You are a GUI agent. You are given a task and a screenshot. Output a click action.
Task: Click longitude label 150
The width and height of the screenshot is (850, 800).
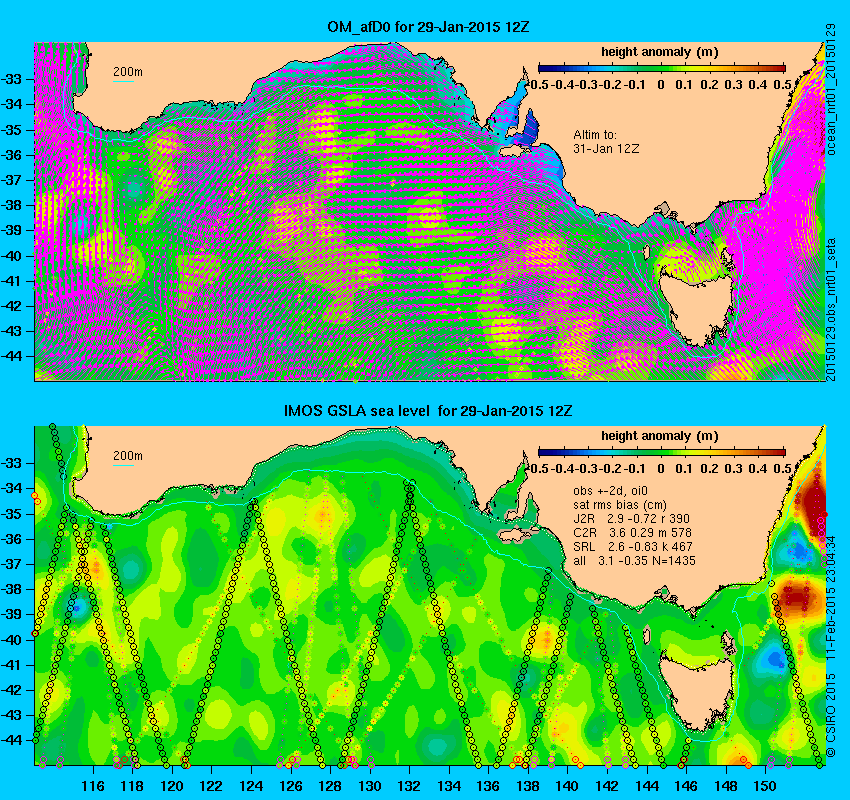765,786
